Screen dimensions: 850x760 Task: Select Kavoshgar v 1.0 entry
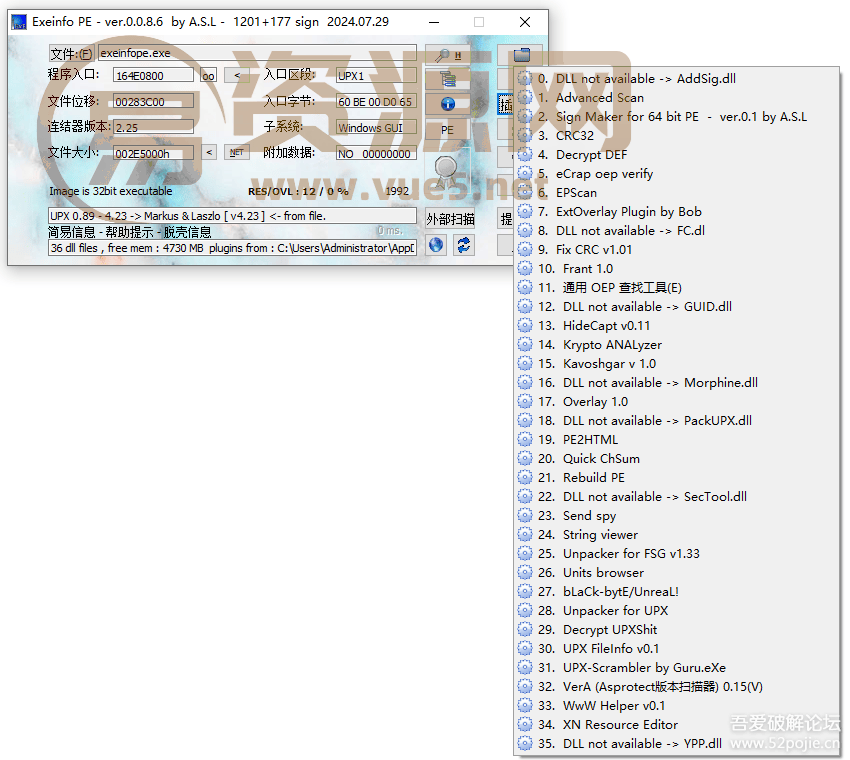pyautogui.click(x=676, y=363)
